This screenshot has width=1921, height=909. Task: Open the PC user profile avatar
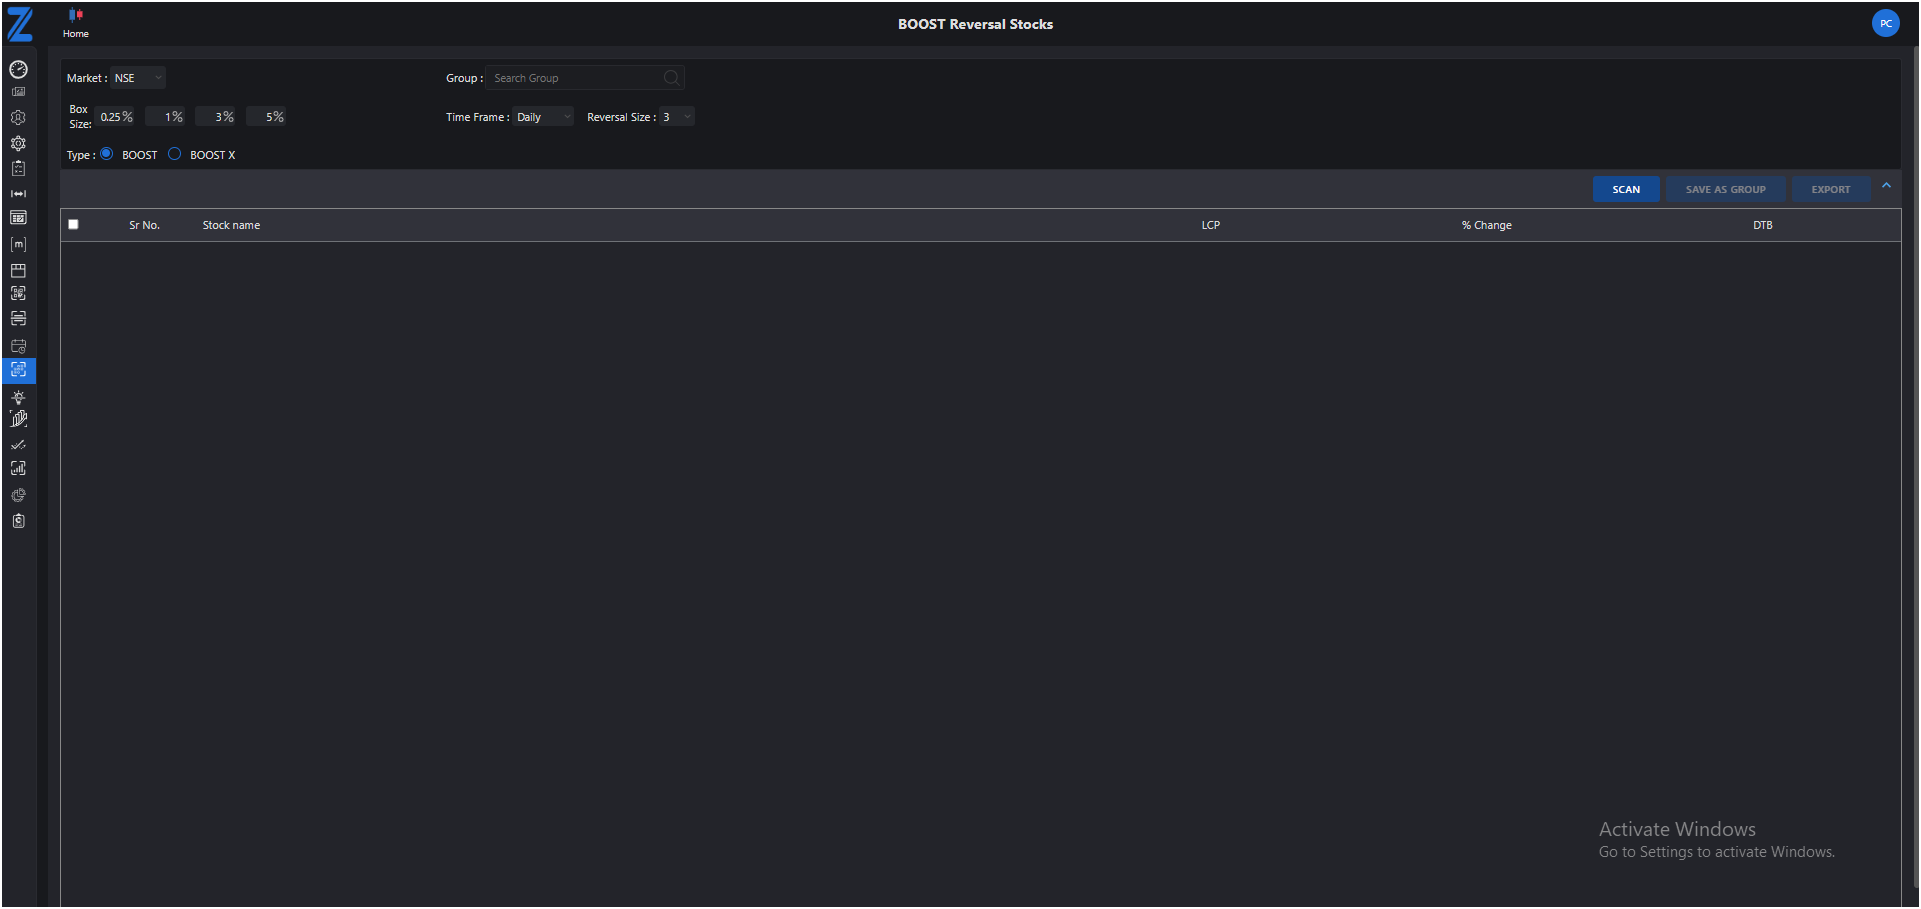1885,23
